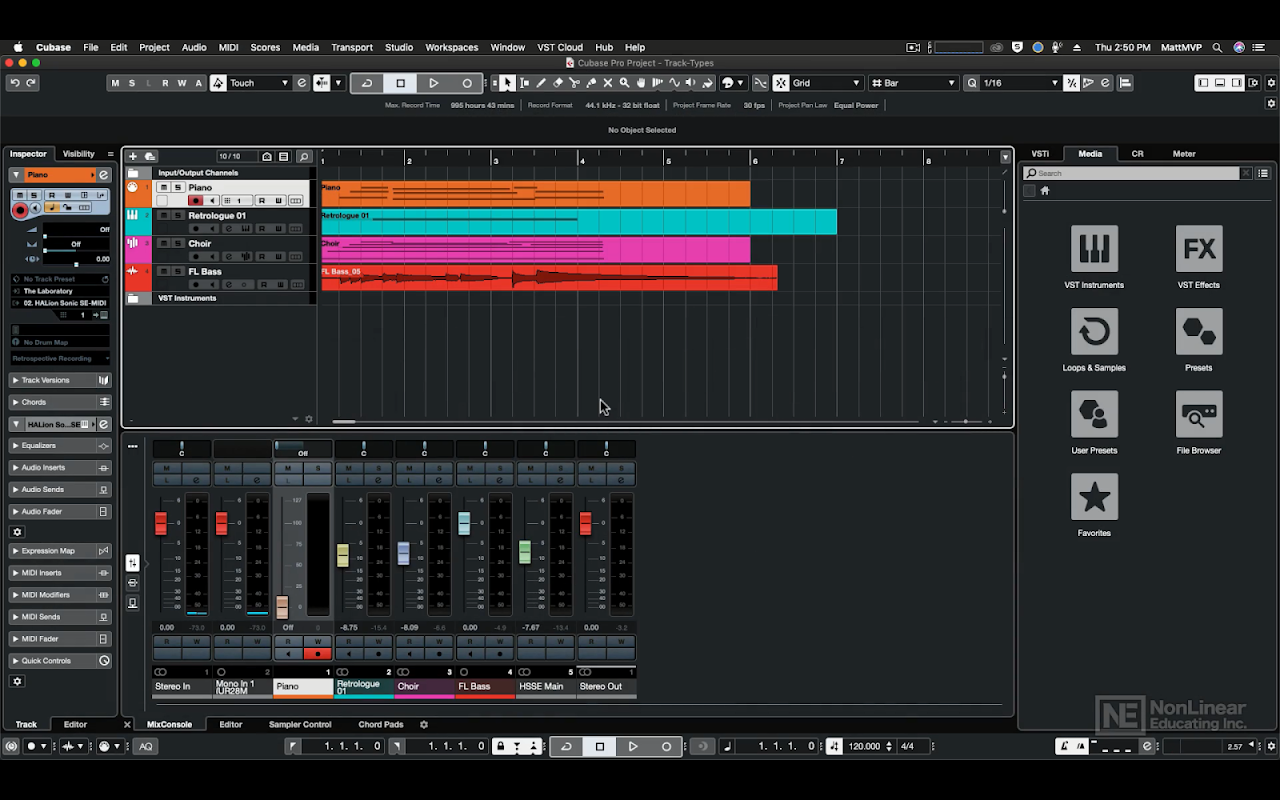Screen dimensions: 1280x800
Task: Open the VST Instruments media category
Action: [1094, 249]
